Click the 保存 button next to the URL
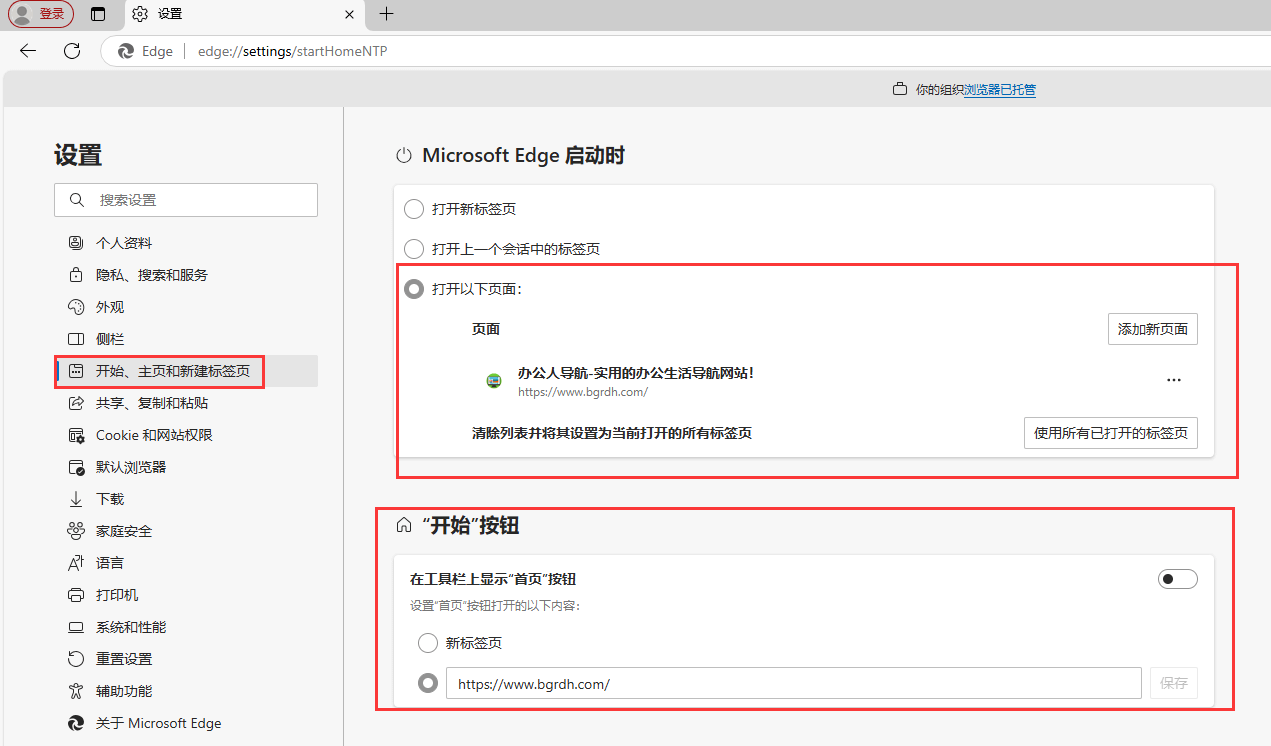 coord(1173,683)
